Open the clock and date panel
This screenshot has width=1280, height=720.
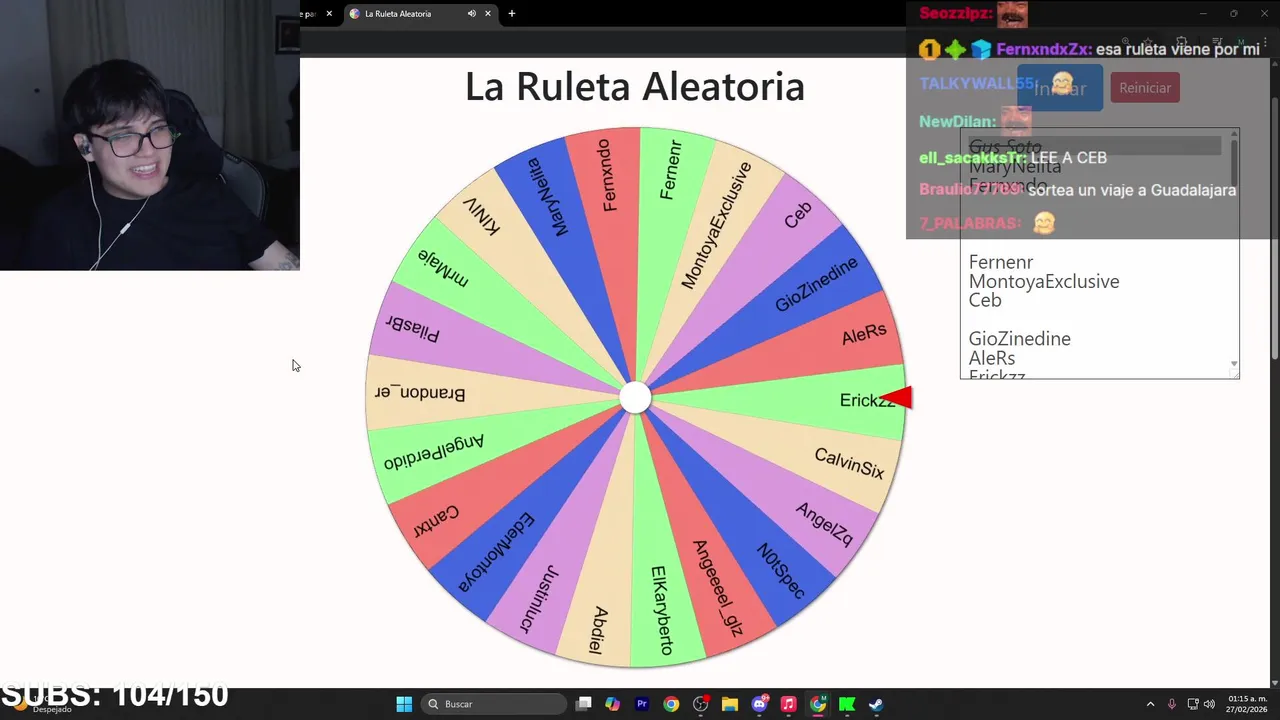[x=1247, y=704]
